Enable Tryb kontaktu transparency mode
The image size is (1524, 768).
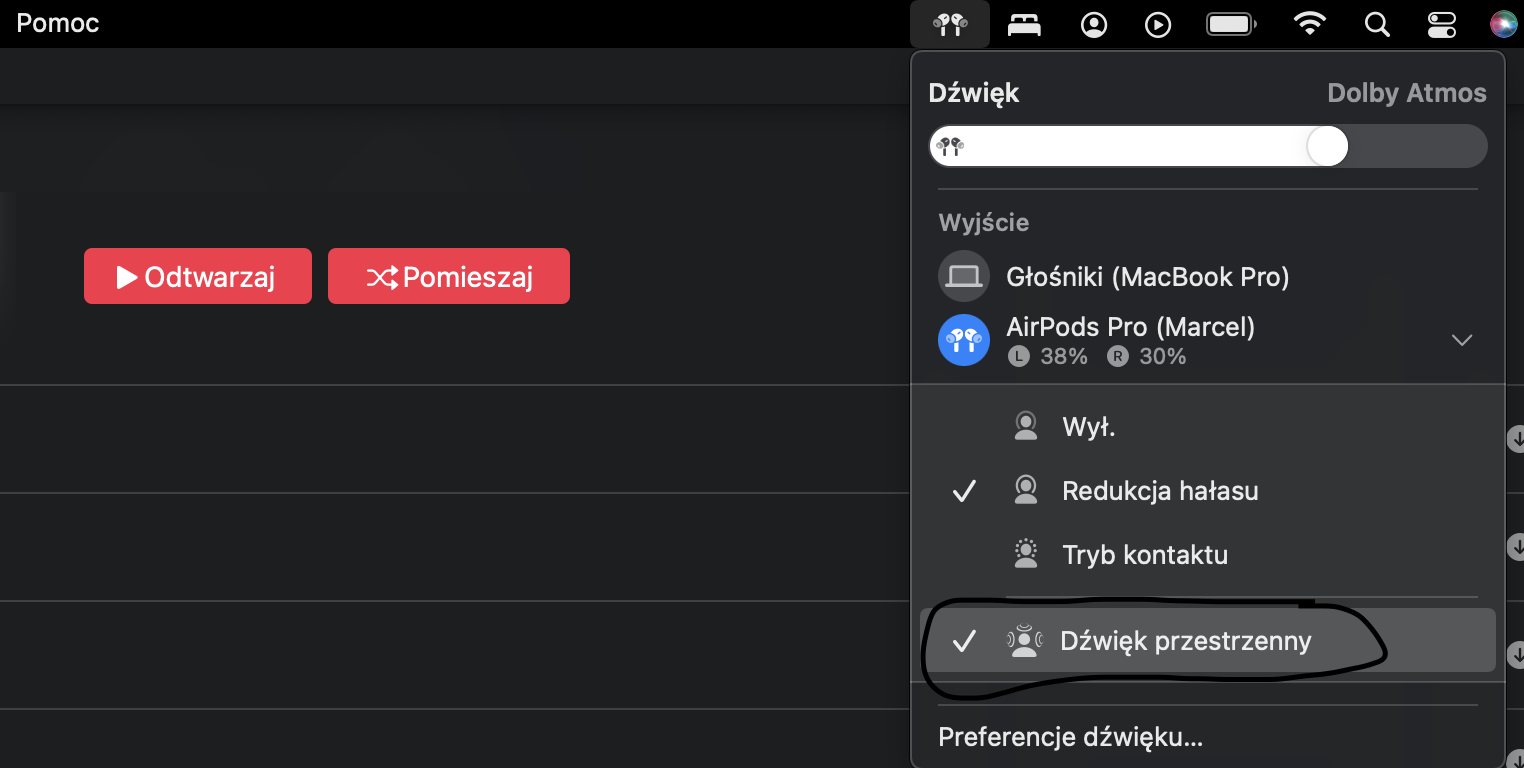click(x=1144, y=555)
